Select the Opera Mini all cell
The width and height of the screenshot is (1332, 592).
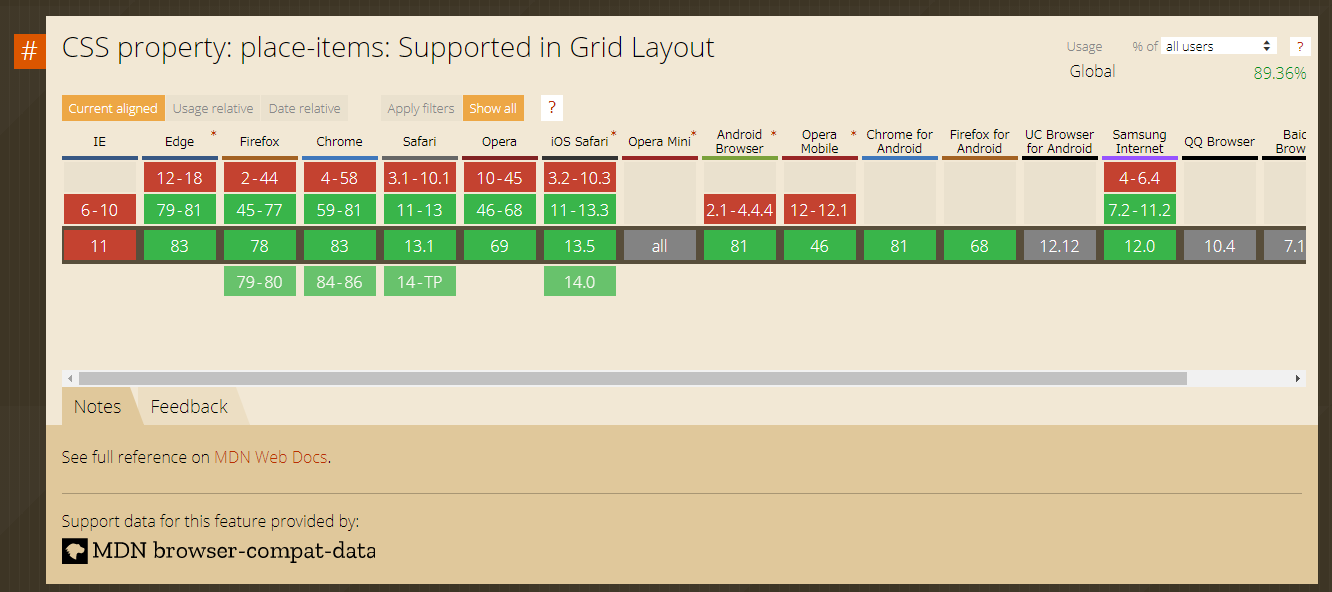660,246
